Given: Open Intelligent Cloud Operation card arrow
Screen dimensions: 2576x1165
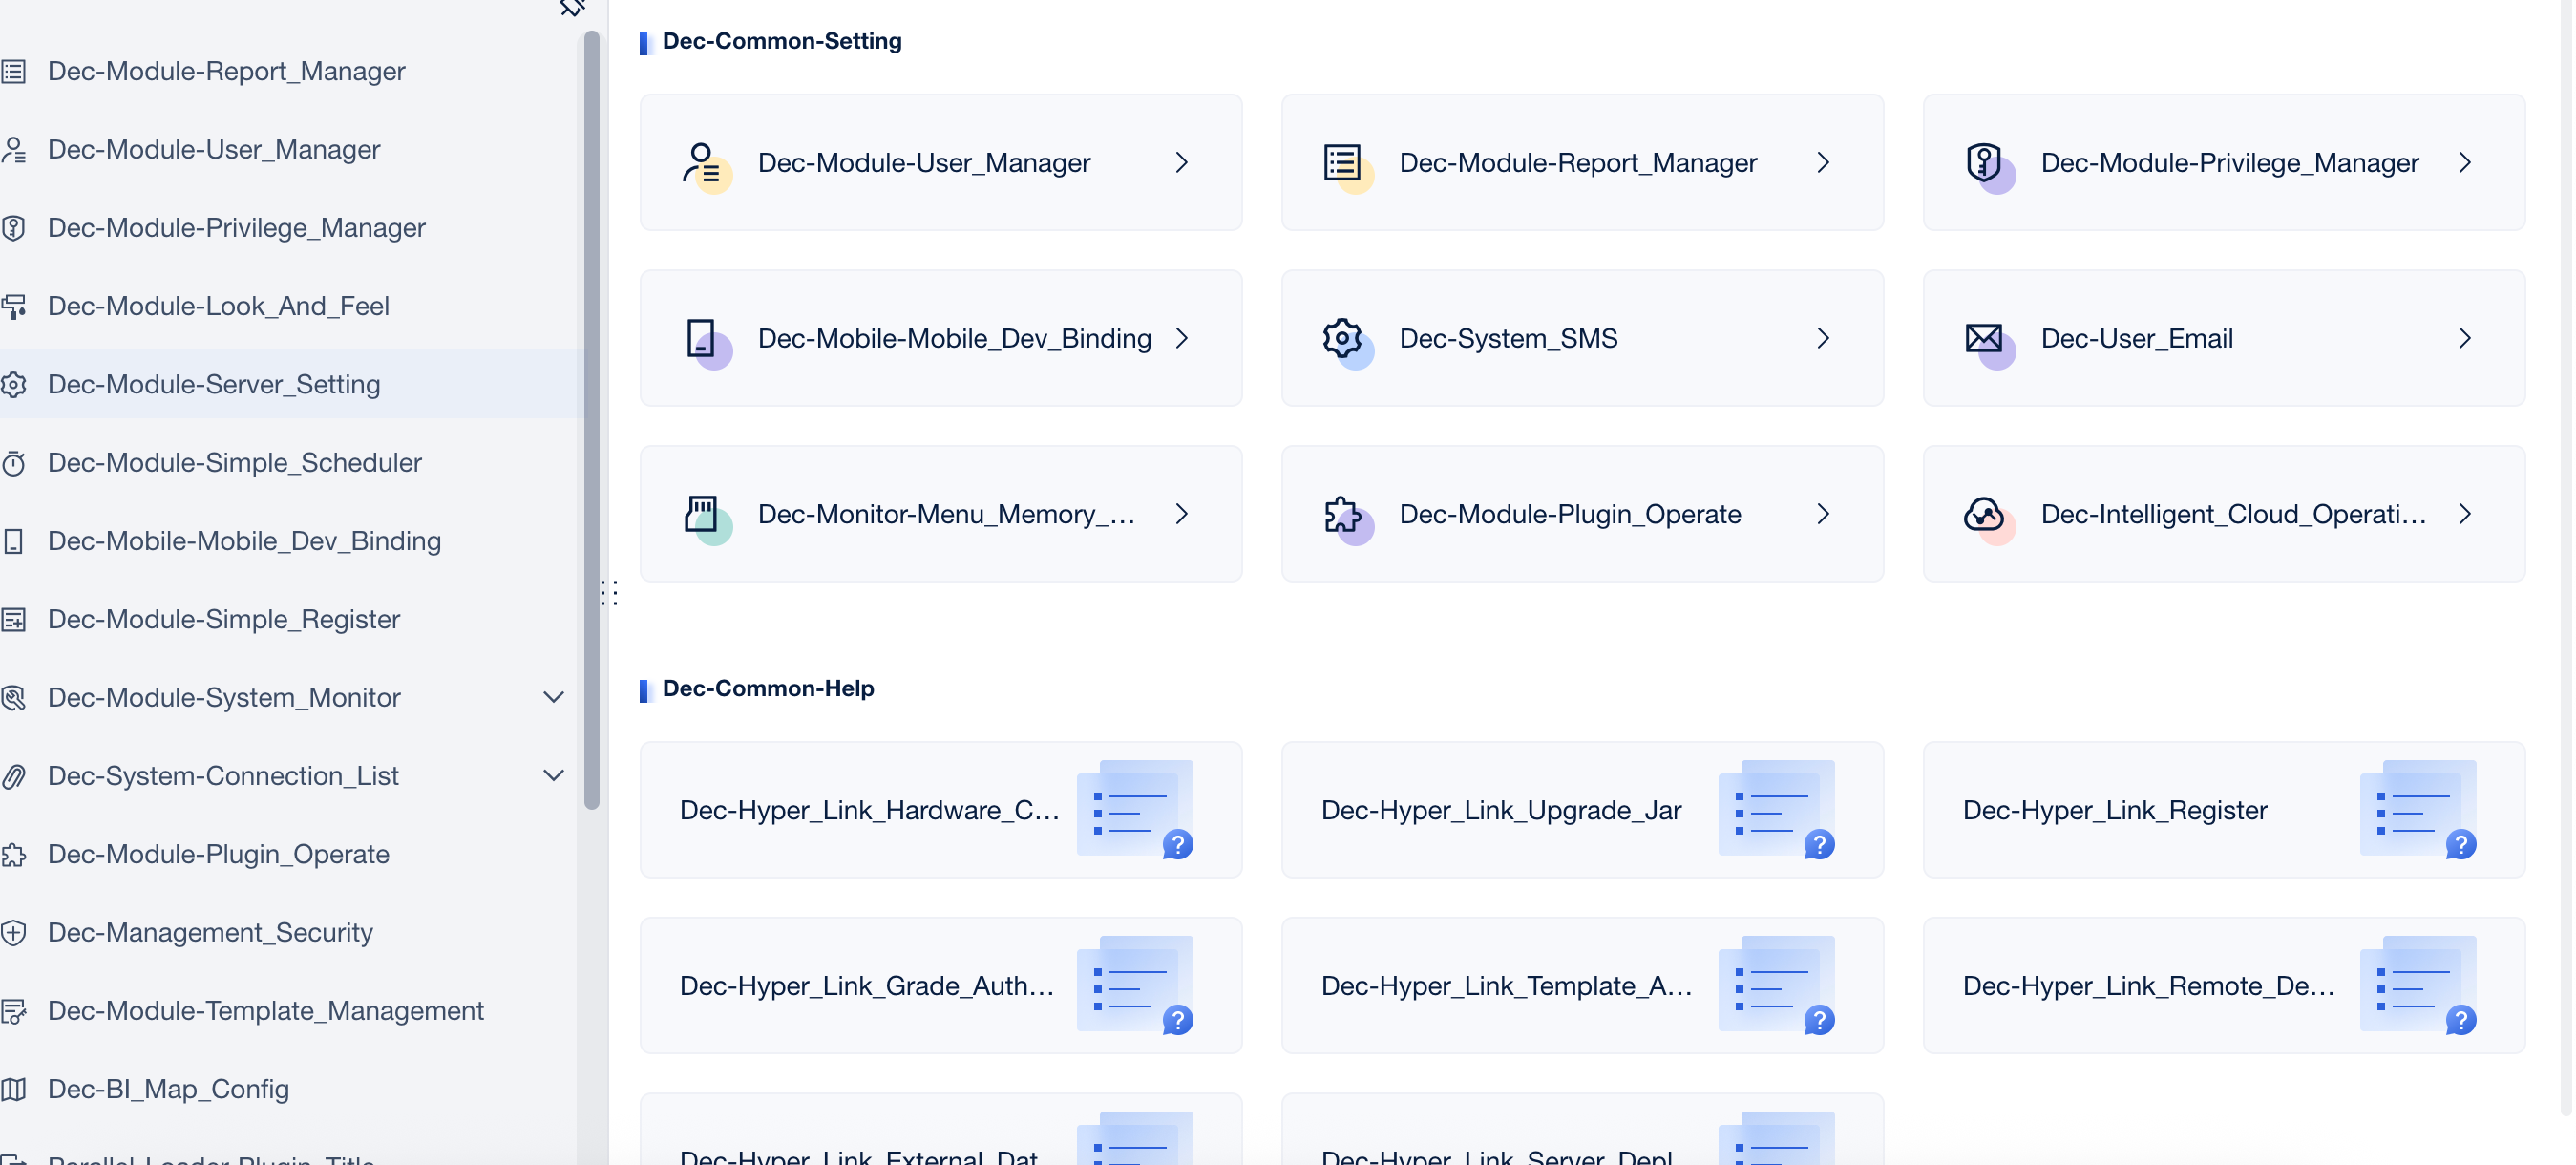Looking at the screenshot, I should pos(2465,514).
